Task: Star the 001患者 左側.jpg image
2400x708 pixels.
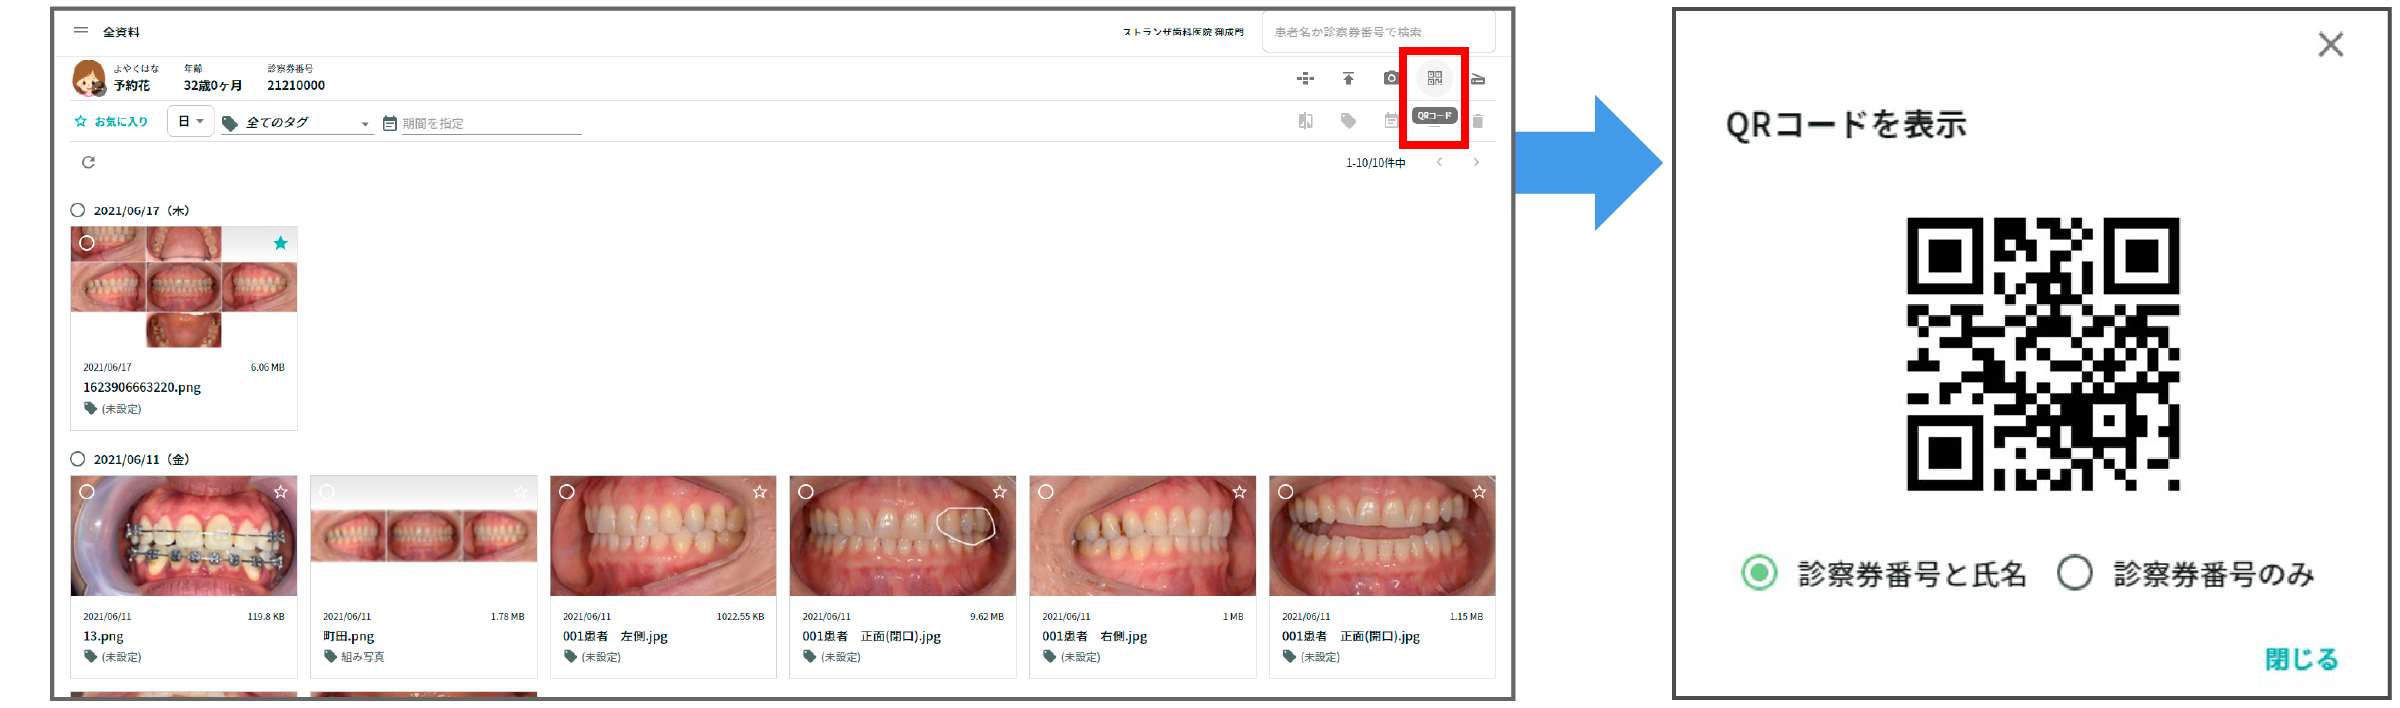Action: pyautogui.click(x=760, y=492)
